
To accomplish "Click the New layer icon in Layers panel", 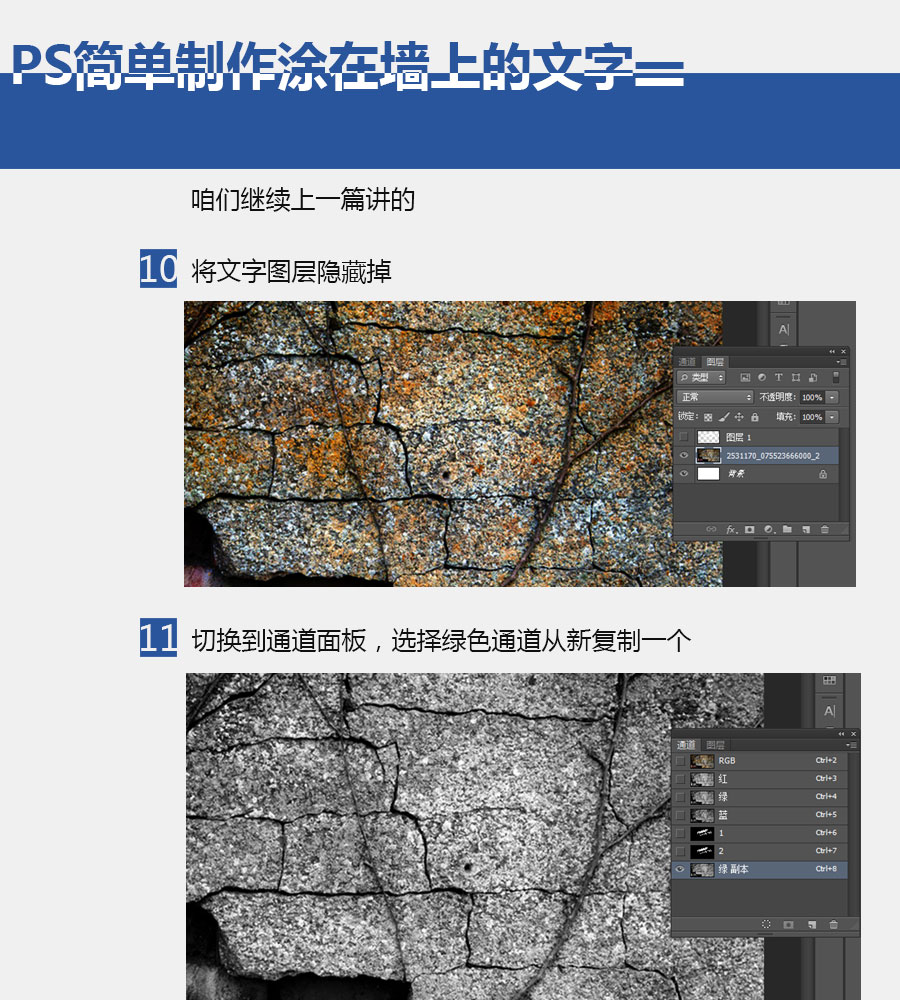I will 807,530.
